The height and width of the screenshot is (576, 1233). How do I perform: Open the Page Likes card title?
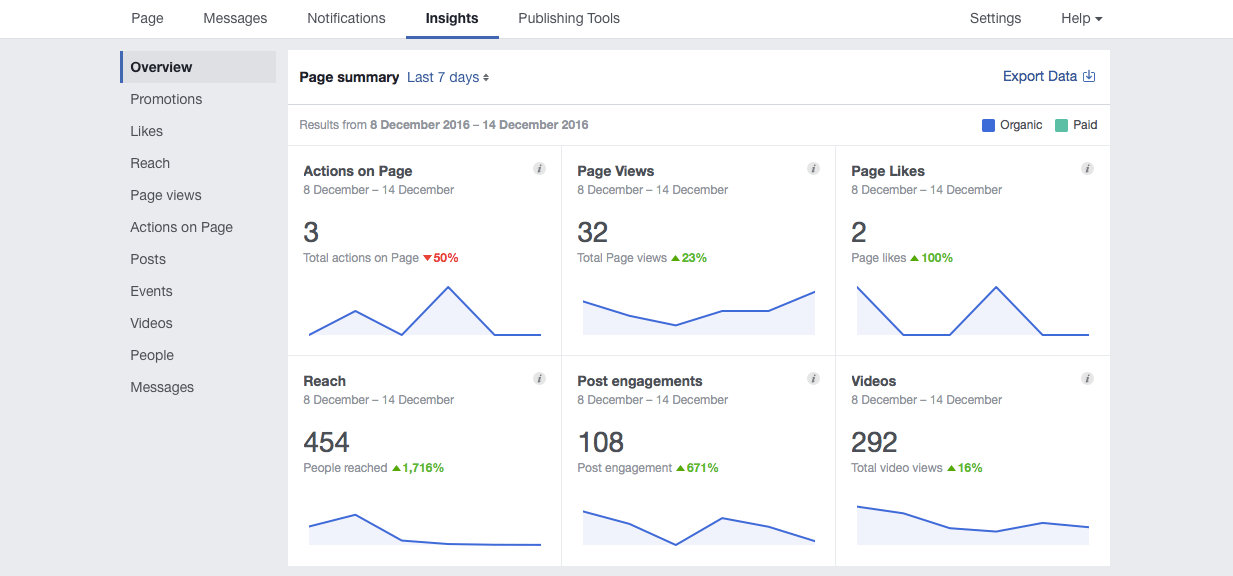tap(888, 171)
